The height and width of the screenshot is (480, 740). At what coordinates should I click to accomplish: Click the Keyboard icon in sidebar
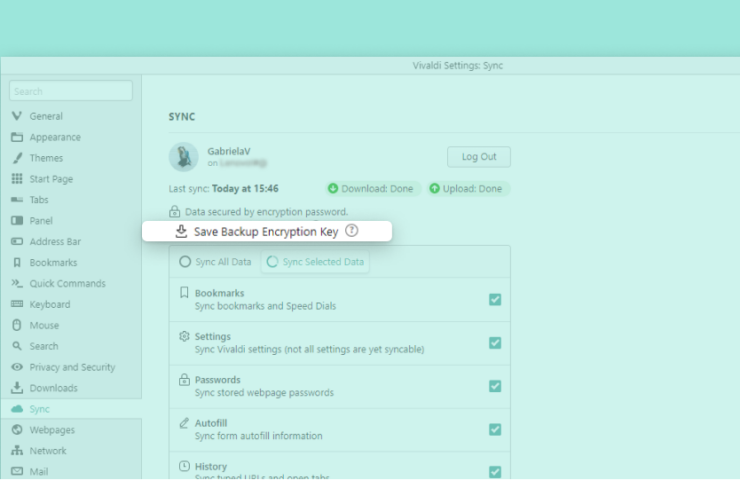(x=17, y=304)
